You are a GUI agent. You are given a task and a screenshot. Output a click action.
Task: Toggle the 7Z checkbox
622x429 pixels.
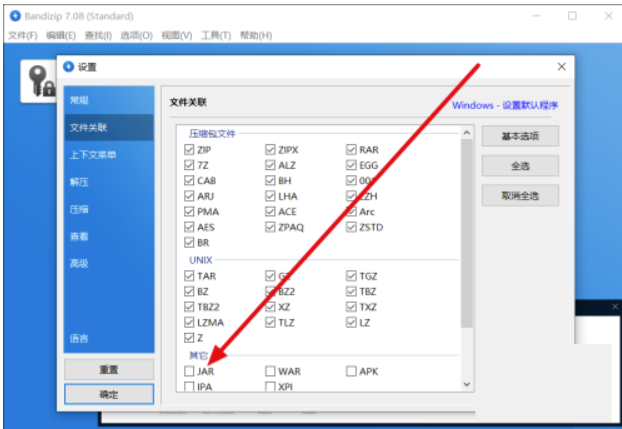click(x=189, y=165)
